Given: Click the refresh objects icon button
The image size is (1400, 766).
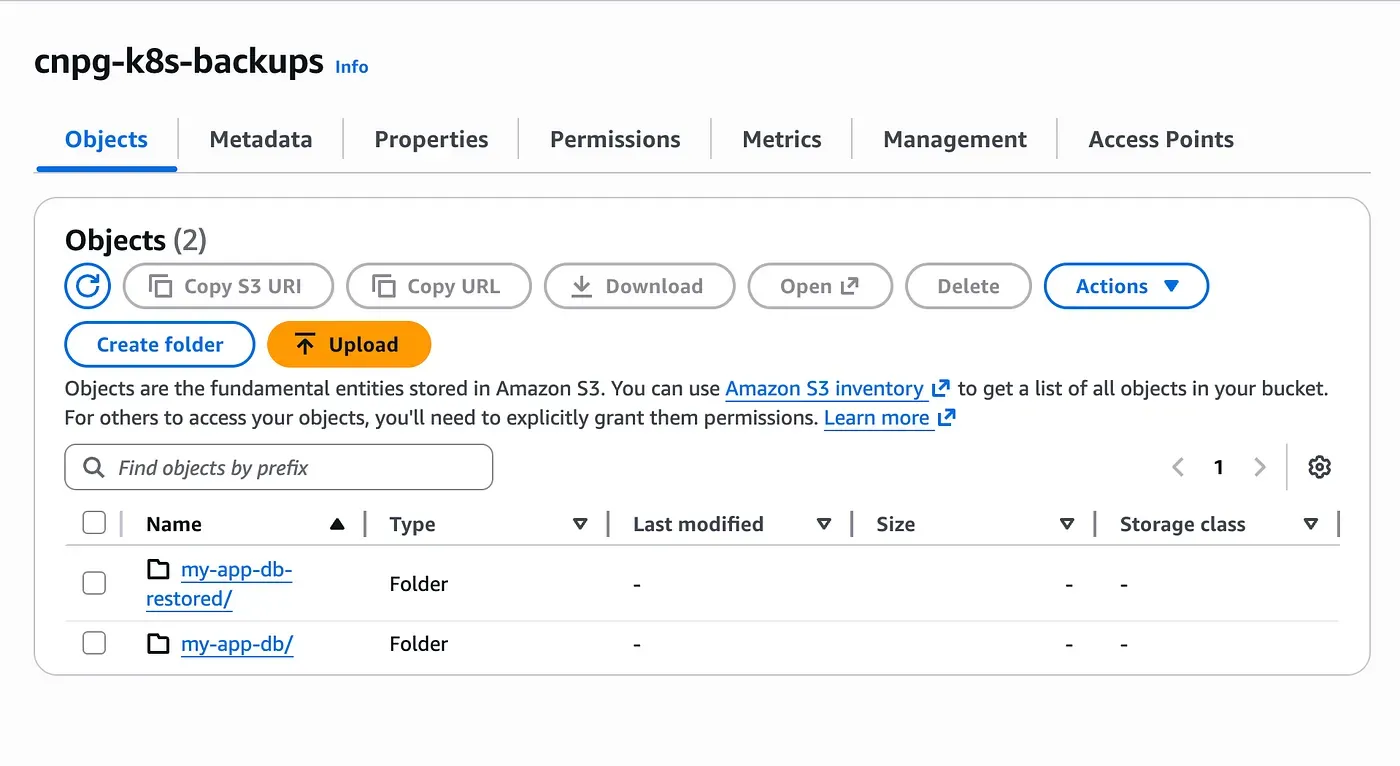Looking at the screenshot, I should [87, 286].
